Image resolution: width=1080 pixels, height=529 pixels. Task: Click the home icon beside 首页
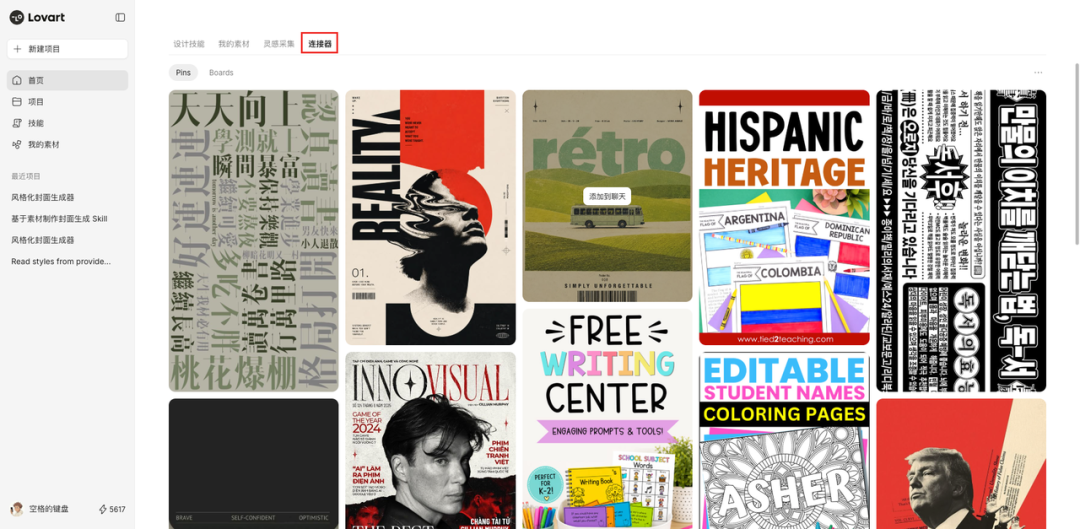[17, 81]
